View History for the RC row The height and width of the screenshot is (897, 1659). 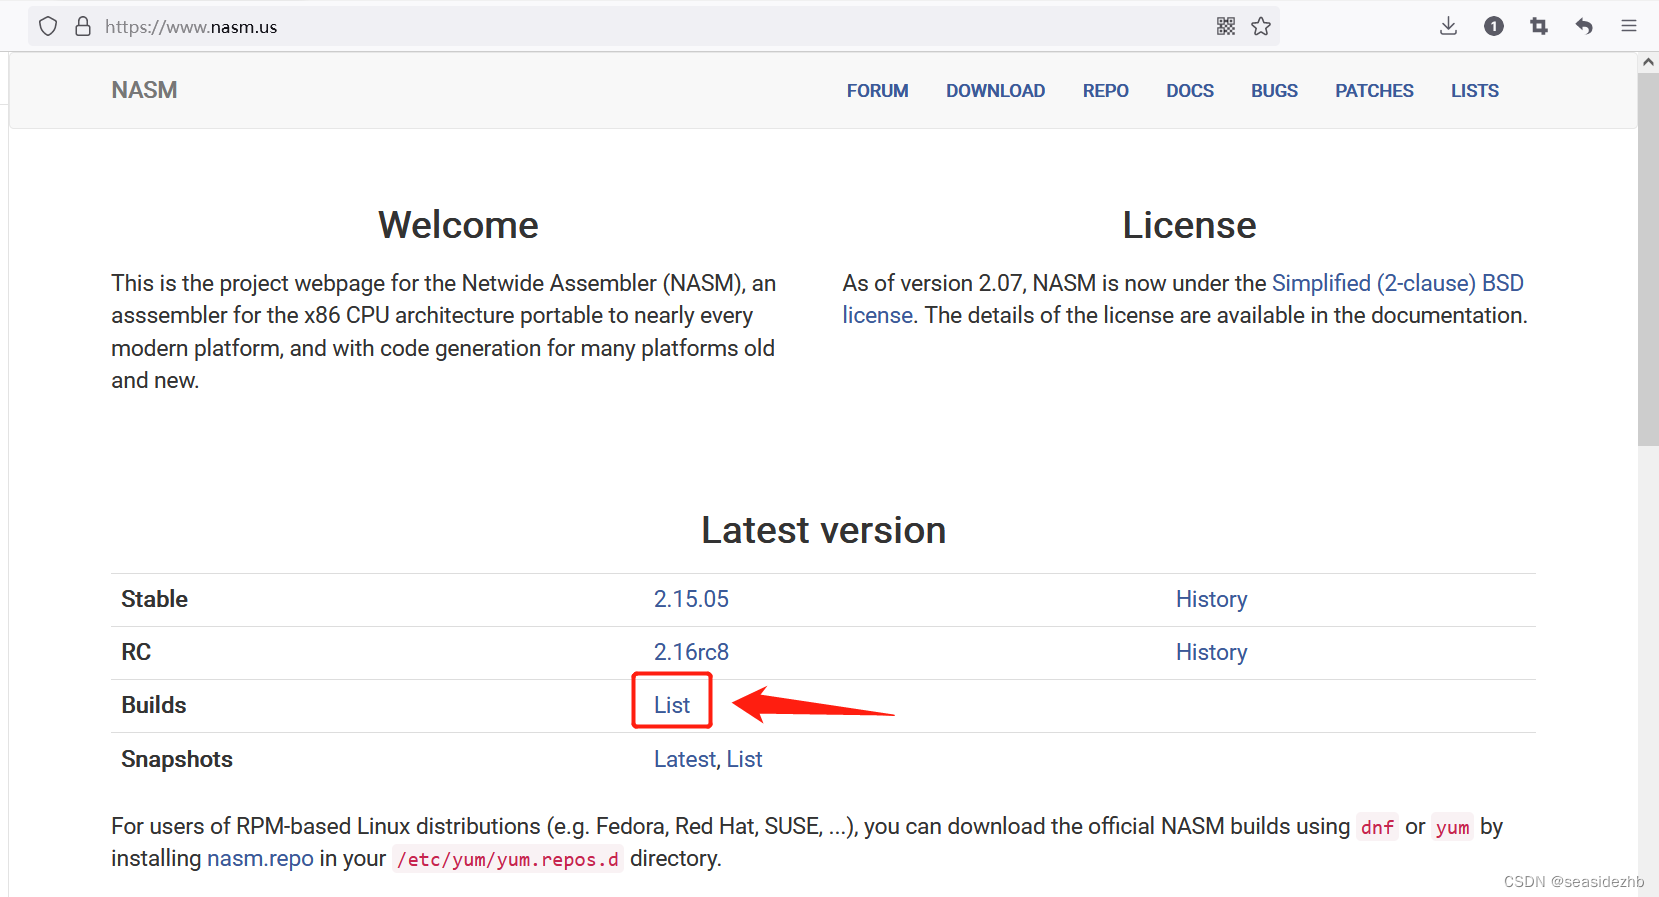tap(1211, 652)
